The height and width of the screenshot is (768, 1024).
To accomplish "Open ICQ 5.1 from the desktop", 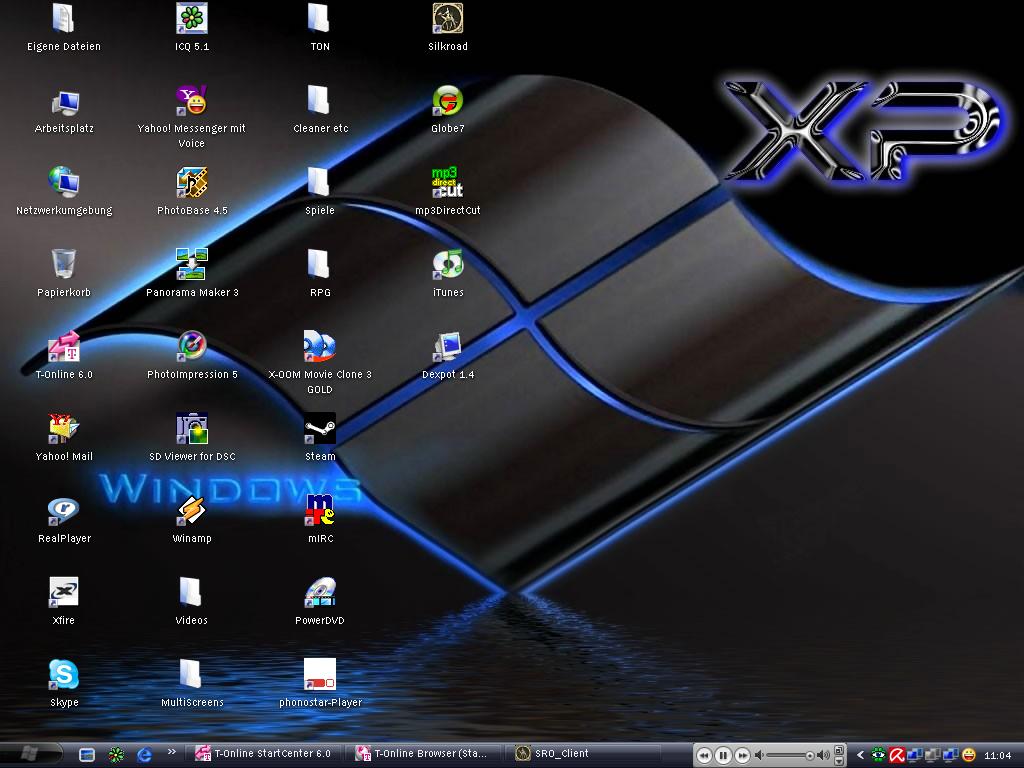I will pos(191,19).
